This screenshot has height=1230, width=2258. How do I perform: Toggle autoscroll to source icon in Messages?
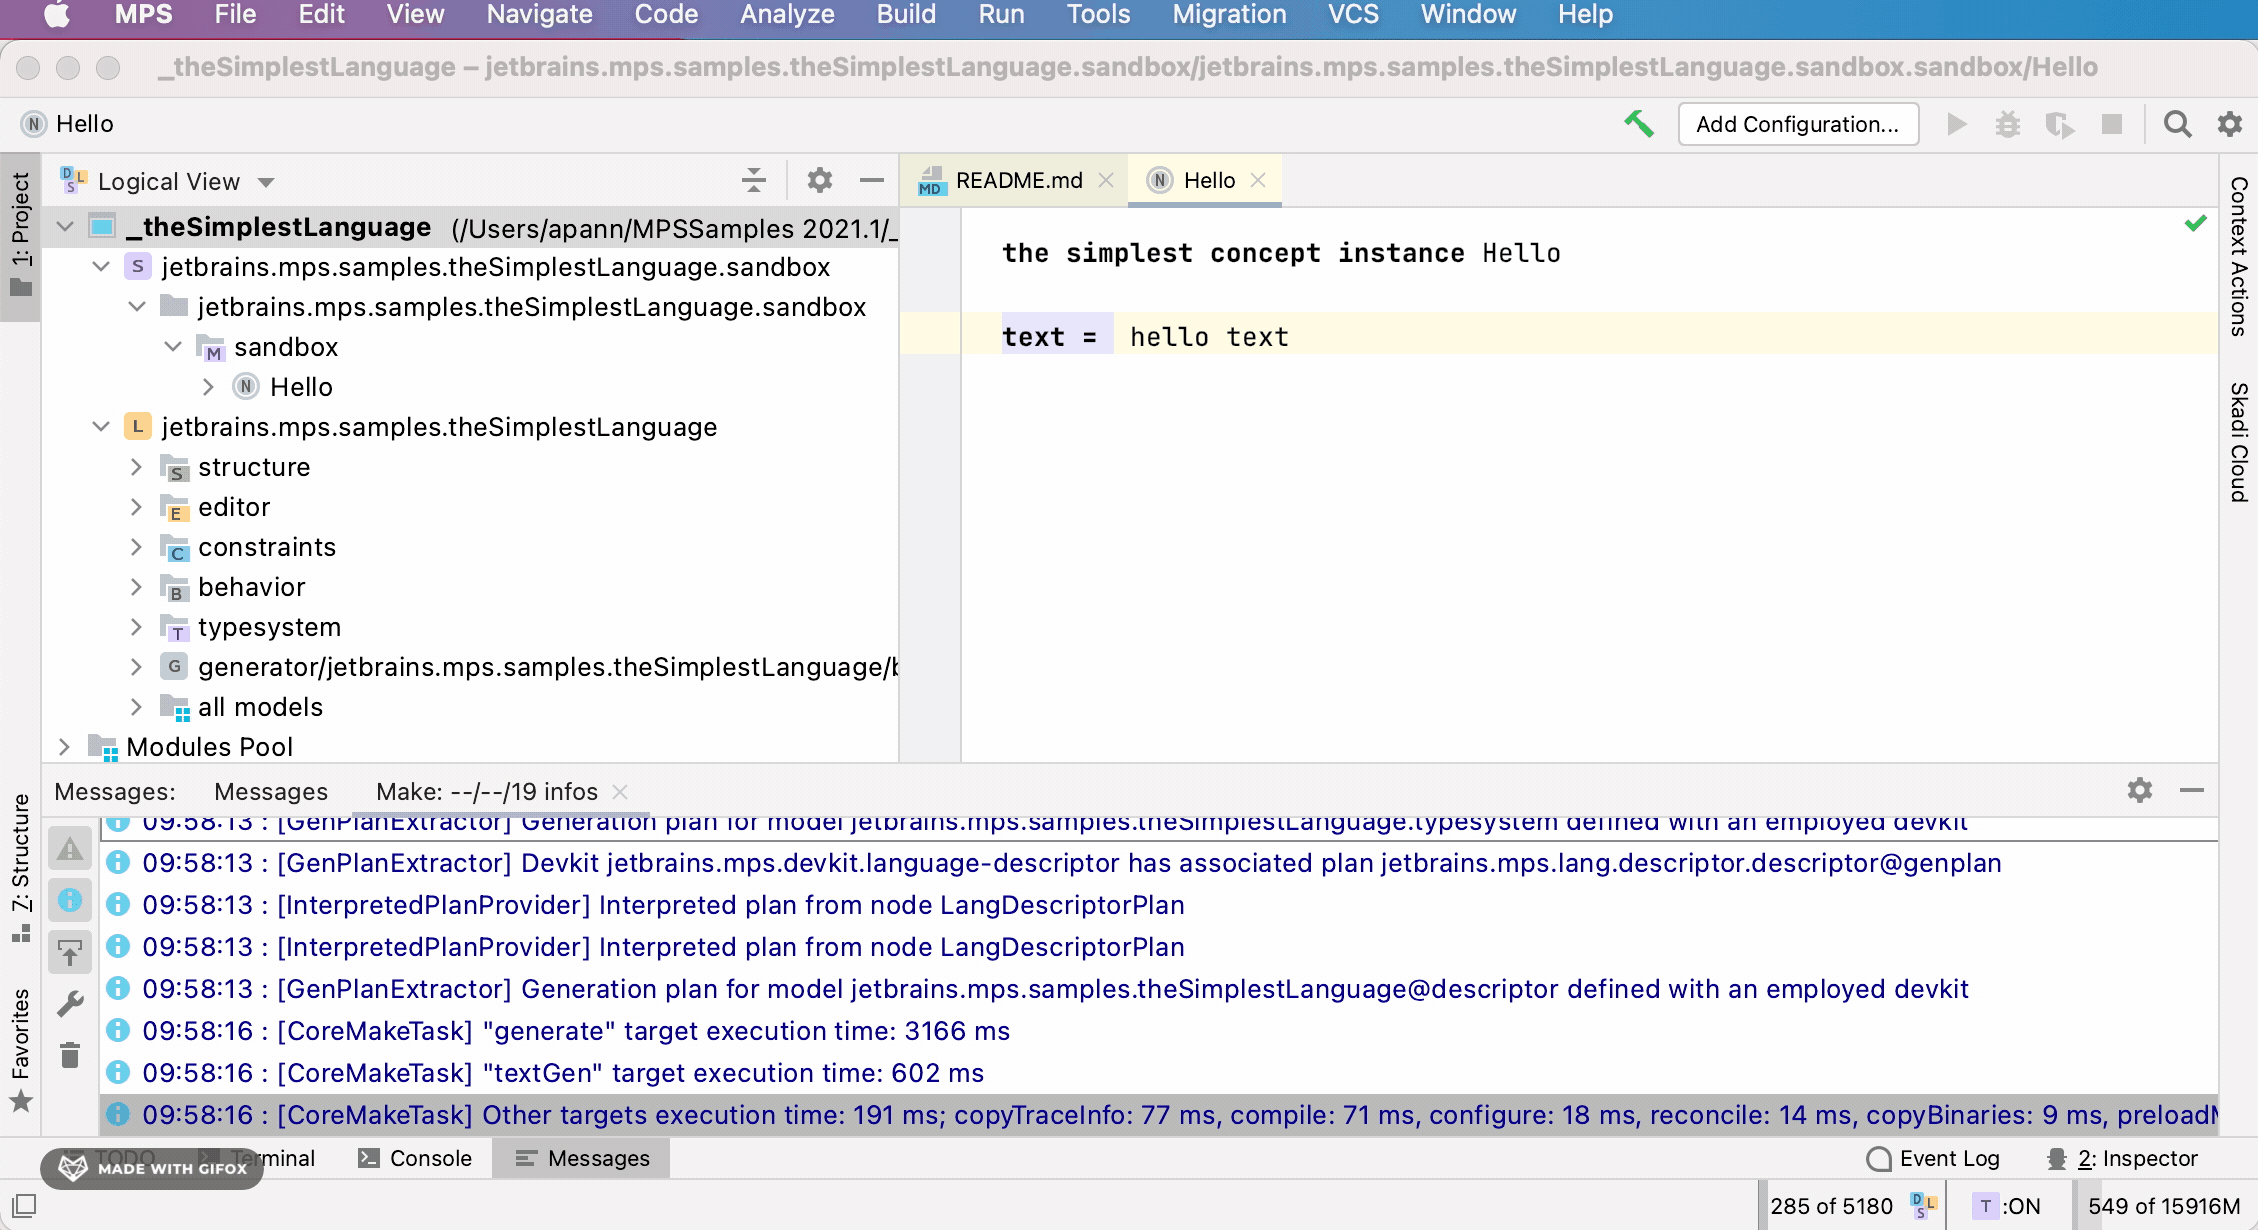pyautogui.click(x=70, y=952)
